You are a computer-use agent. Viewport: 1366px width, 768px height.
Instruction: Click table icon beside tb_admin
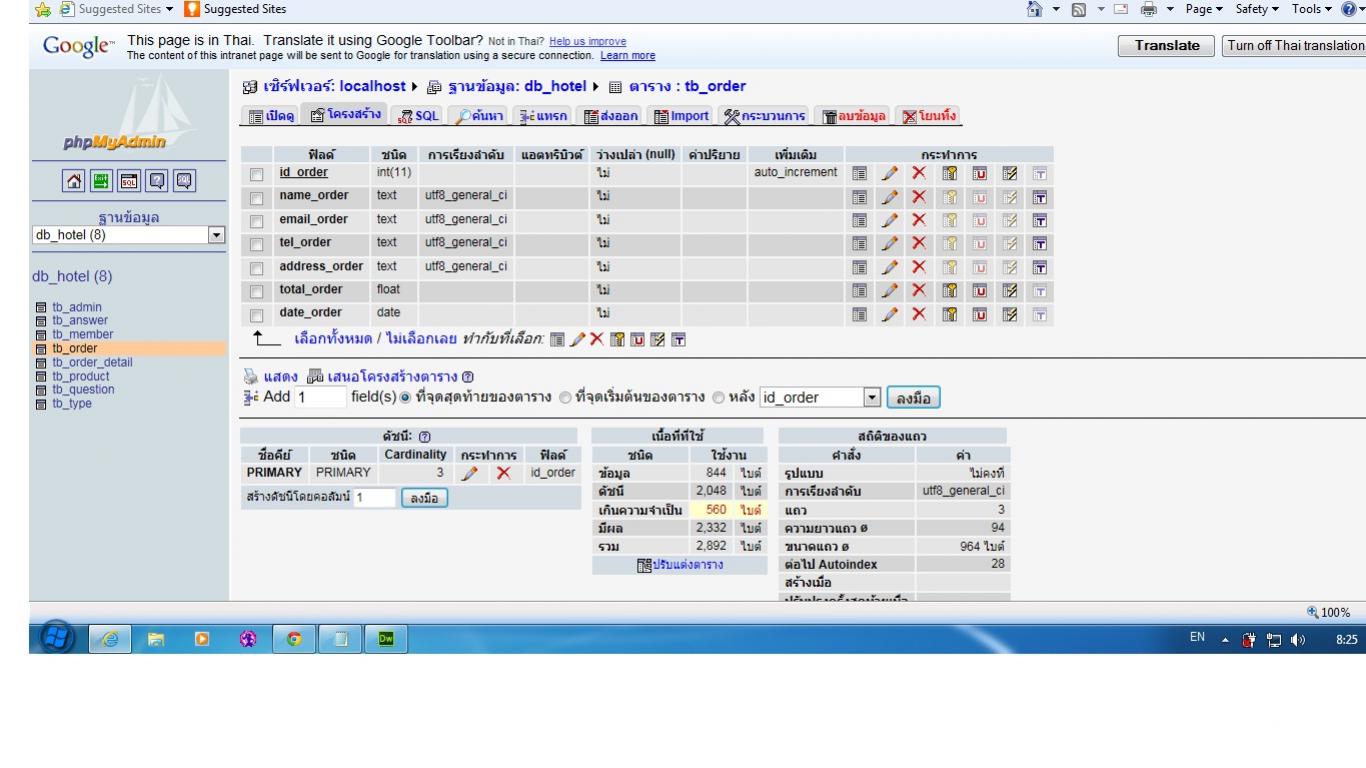(x=40, y=307)
